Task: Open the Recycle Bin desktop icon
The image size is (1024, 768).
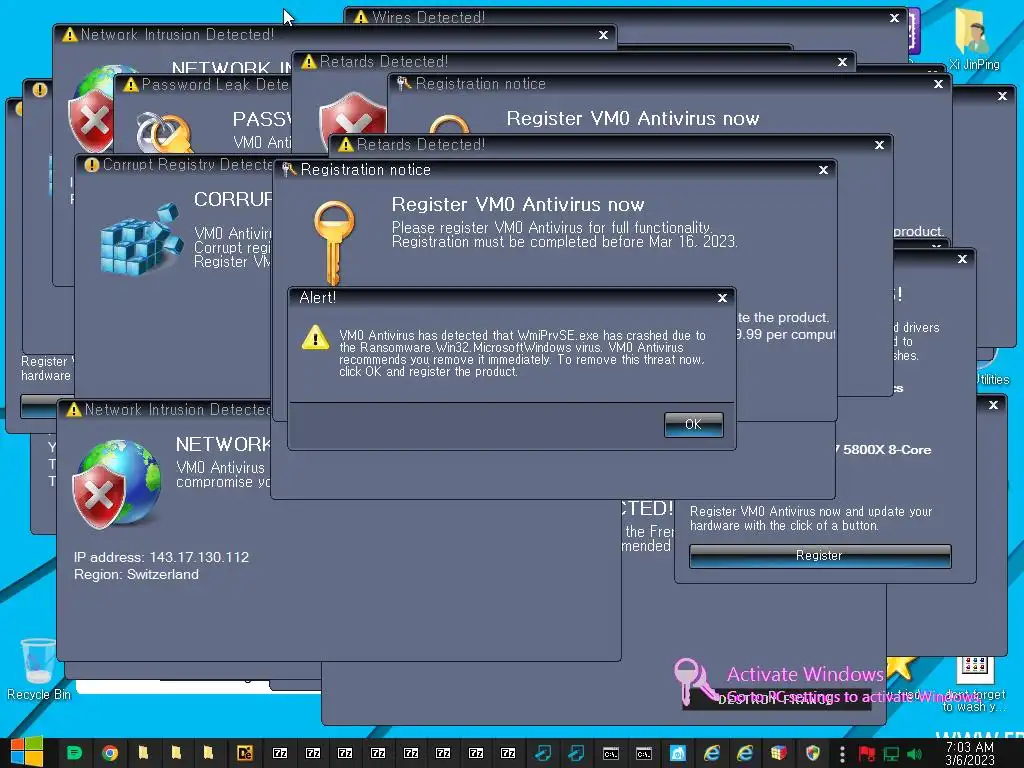Action: pos(39,669)
